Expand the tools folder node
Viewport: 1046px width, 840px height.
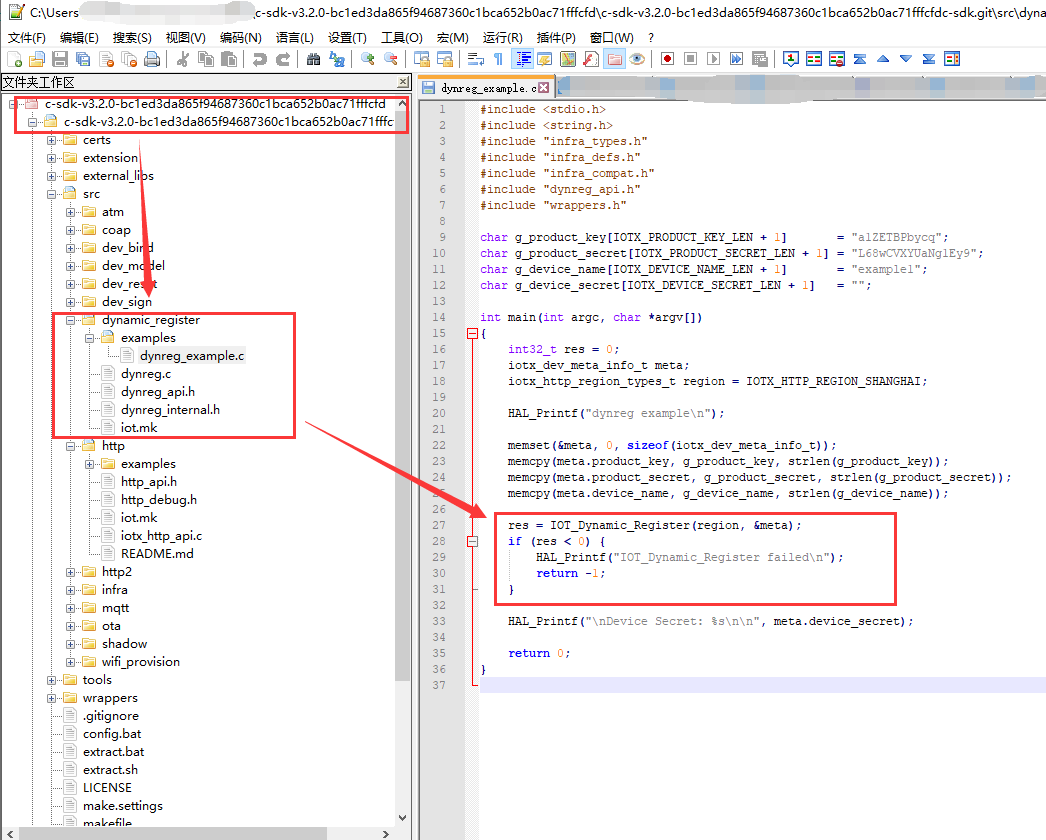point(51,681)
